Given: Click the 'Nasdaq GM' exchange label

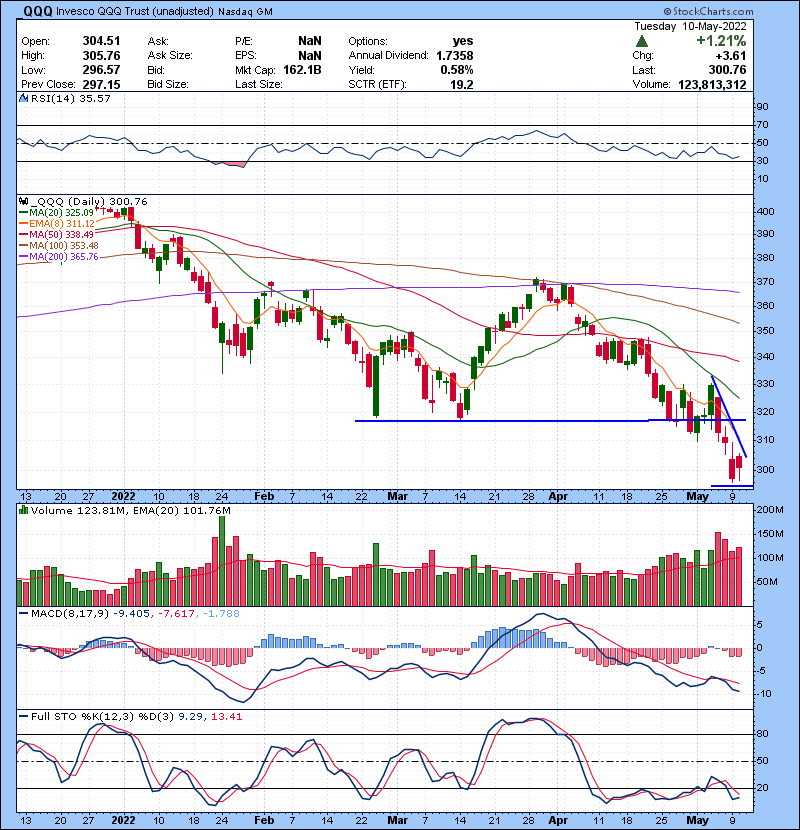Looking at the screenshot, I should click(245, 12).
